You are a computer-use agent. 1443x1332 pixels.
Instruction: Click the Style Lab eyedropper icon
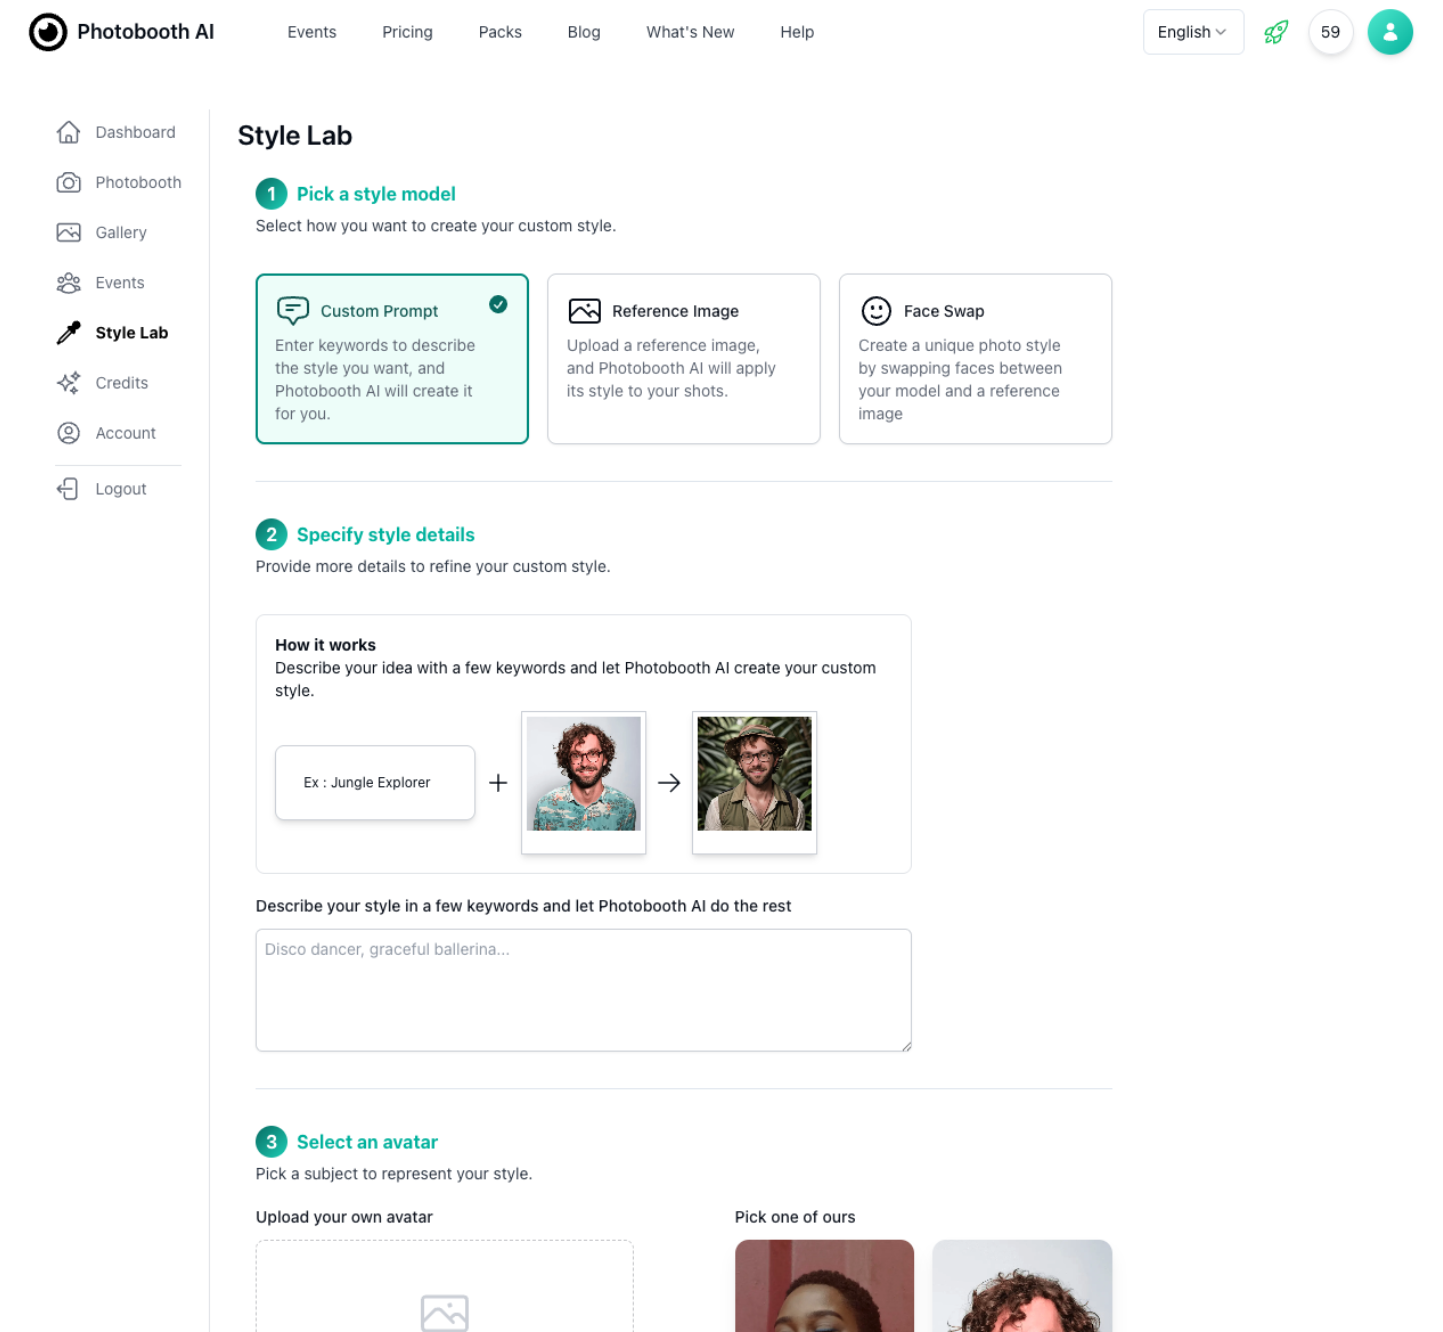coord(68,333)
